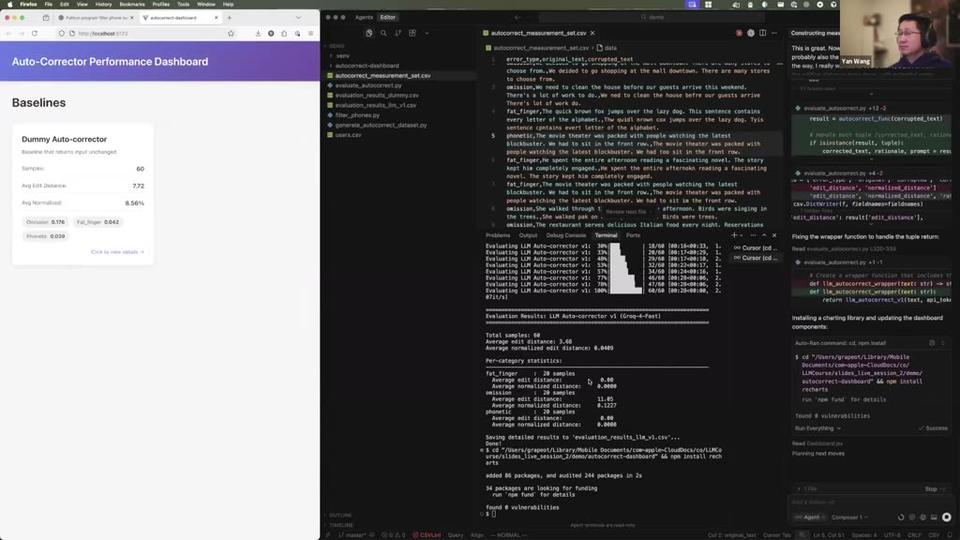Screen dimensions: 960x540
Task: Open the macOS Apple menu
Action: coord(9,4)
